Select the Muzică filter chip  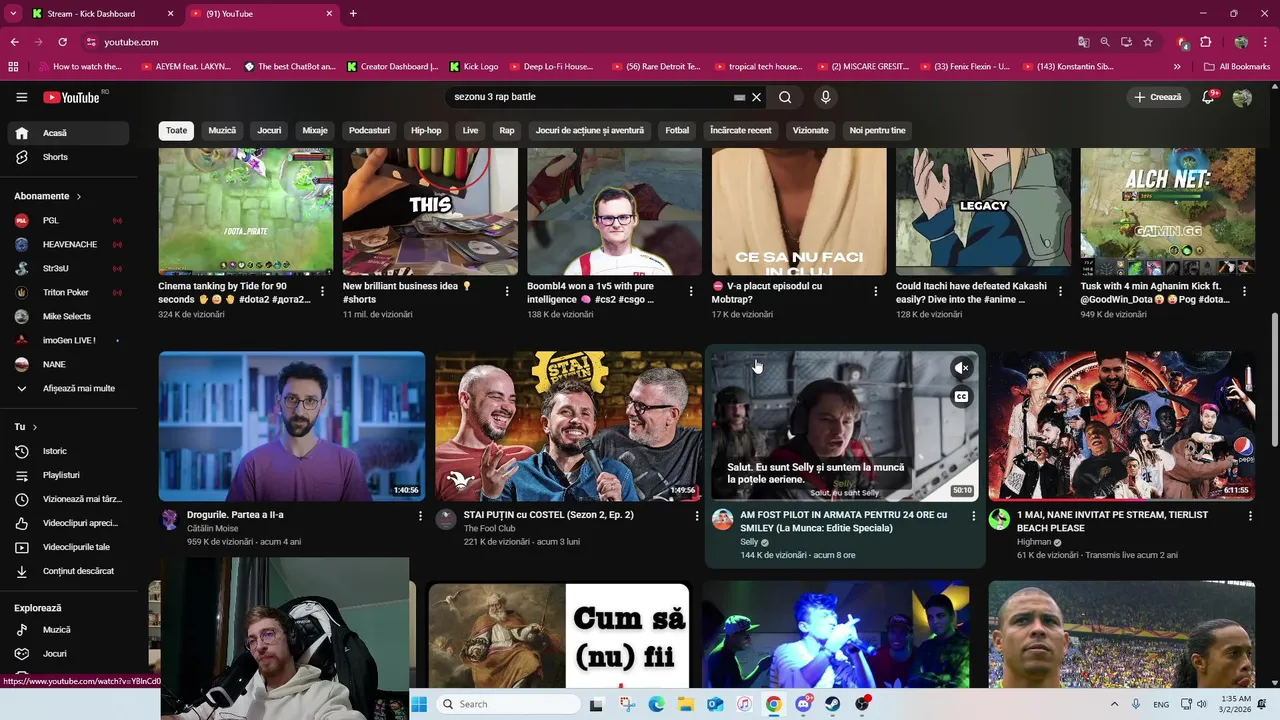[222, 130]
